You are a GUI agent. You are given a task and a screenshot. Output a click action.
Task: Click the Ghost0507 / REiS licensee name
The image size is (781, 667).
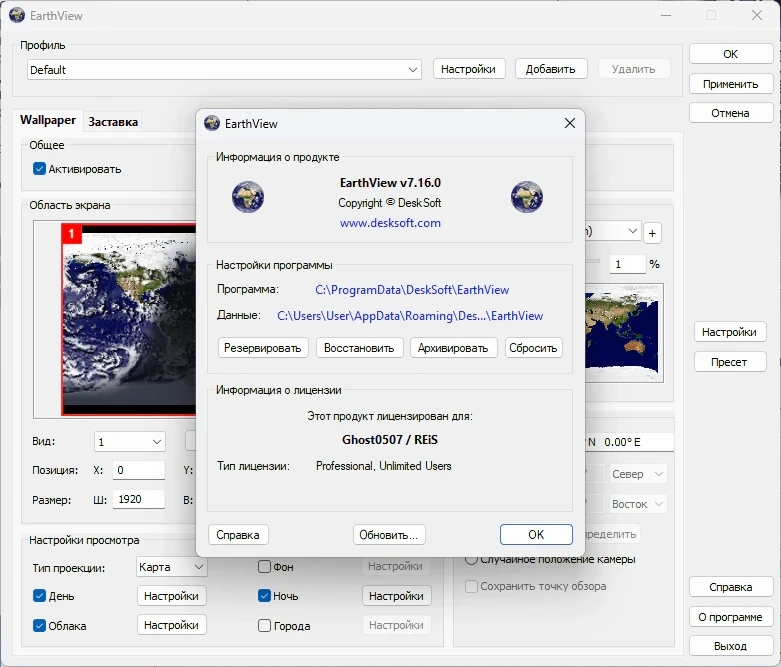pyautogui.click(x=390, y=439)
